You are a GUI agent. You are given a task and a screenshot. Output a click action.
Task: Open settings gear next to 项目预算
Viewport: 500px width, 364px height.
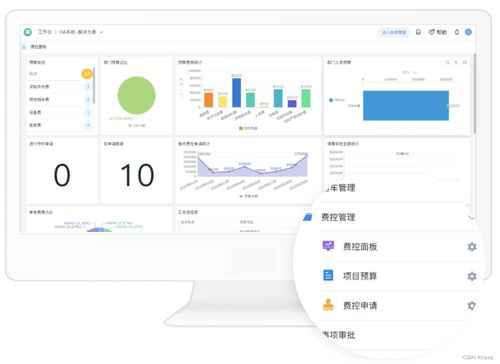click(x=472, y=276)
